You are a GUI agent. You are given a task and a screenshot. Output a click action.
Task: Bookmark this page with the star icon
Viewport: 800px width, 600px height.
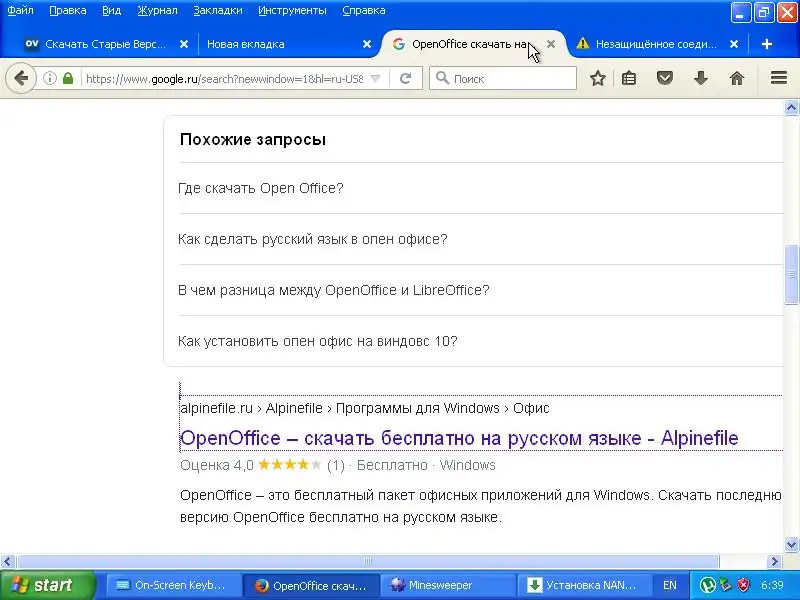pos(598,78)
